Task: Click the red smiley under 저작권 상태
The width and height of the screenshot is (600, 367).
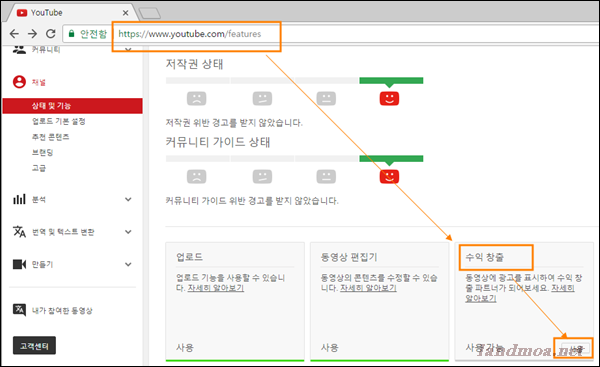Action: click(389, 98)
